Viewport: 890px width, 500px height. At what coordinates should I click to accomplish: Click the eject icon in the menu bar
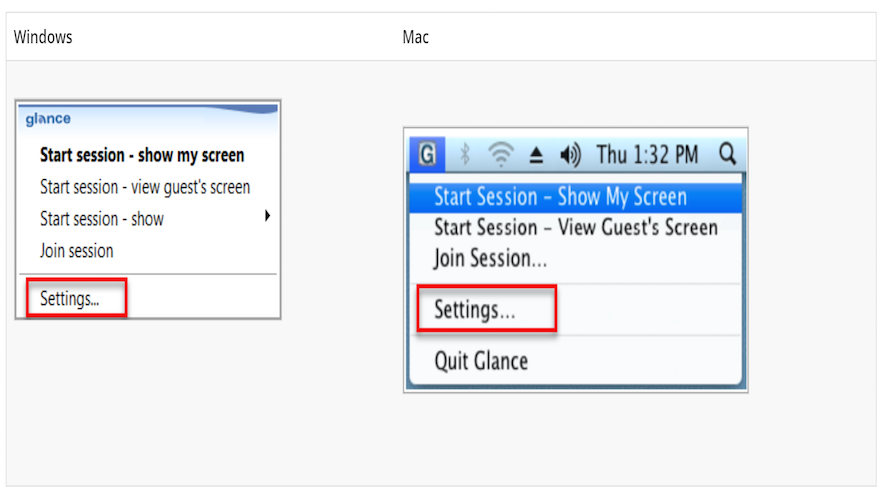coord(536,155)
